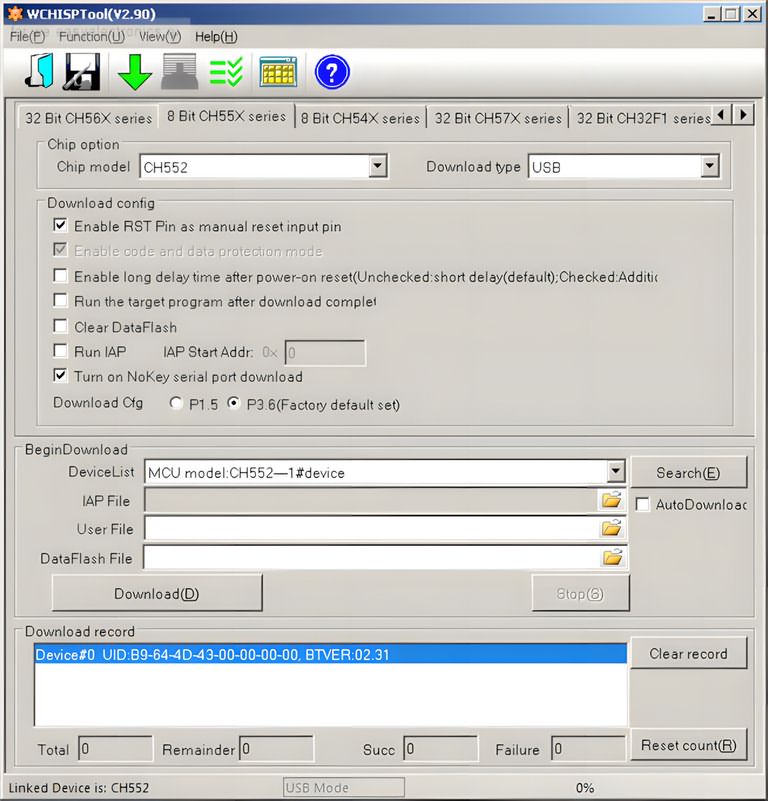Viewport: 768px width, 801px height.
Task: Click the Total count field
Action: click(x=115, y=748)
